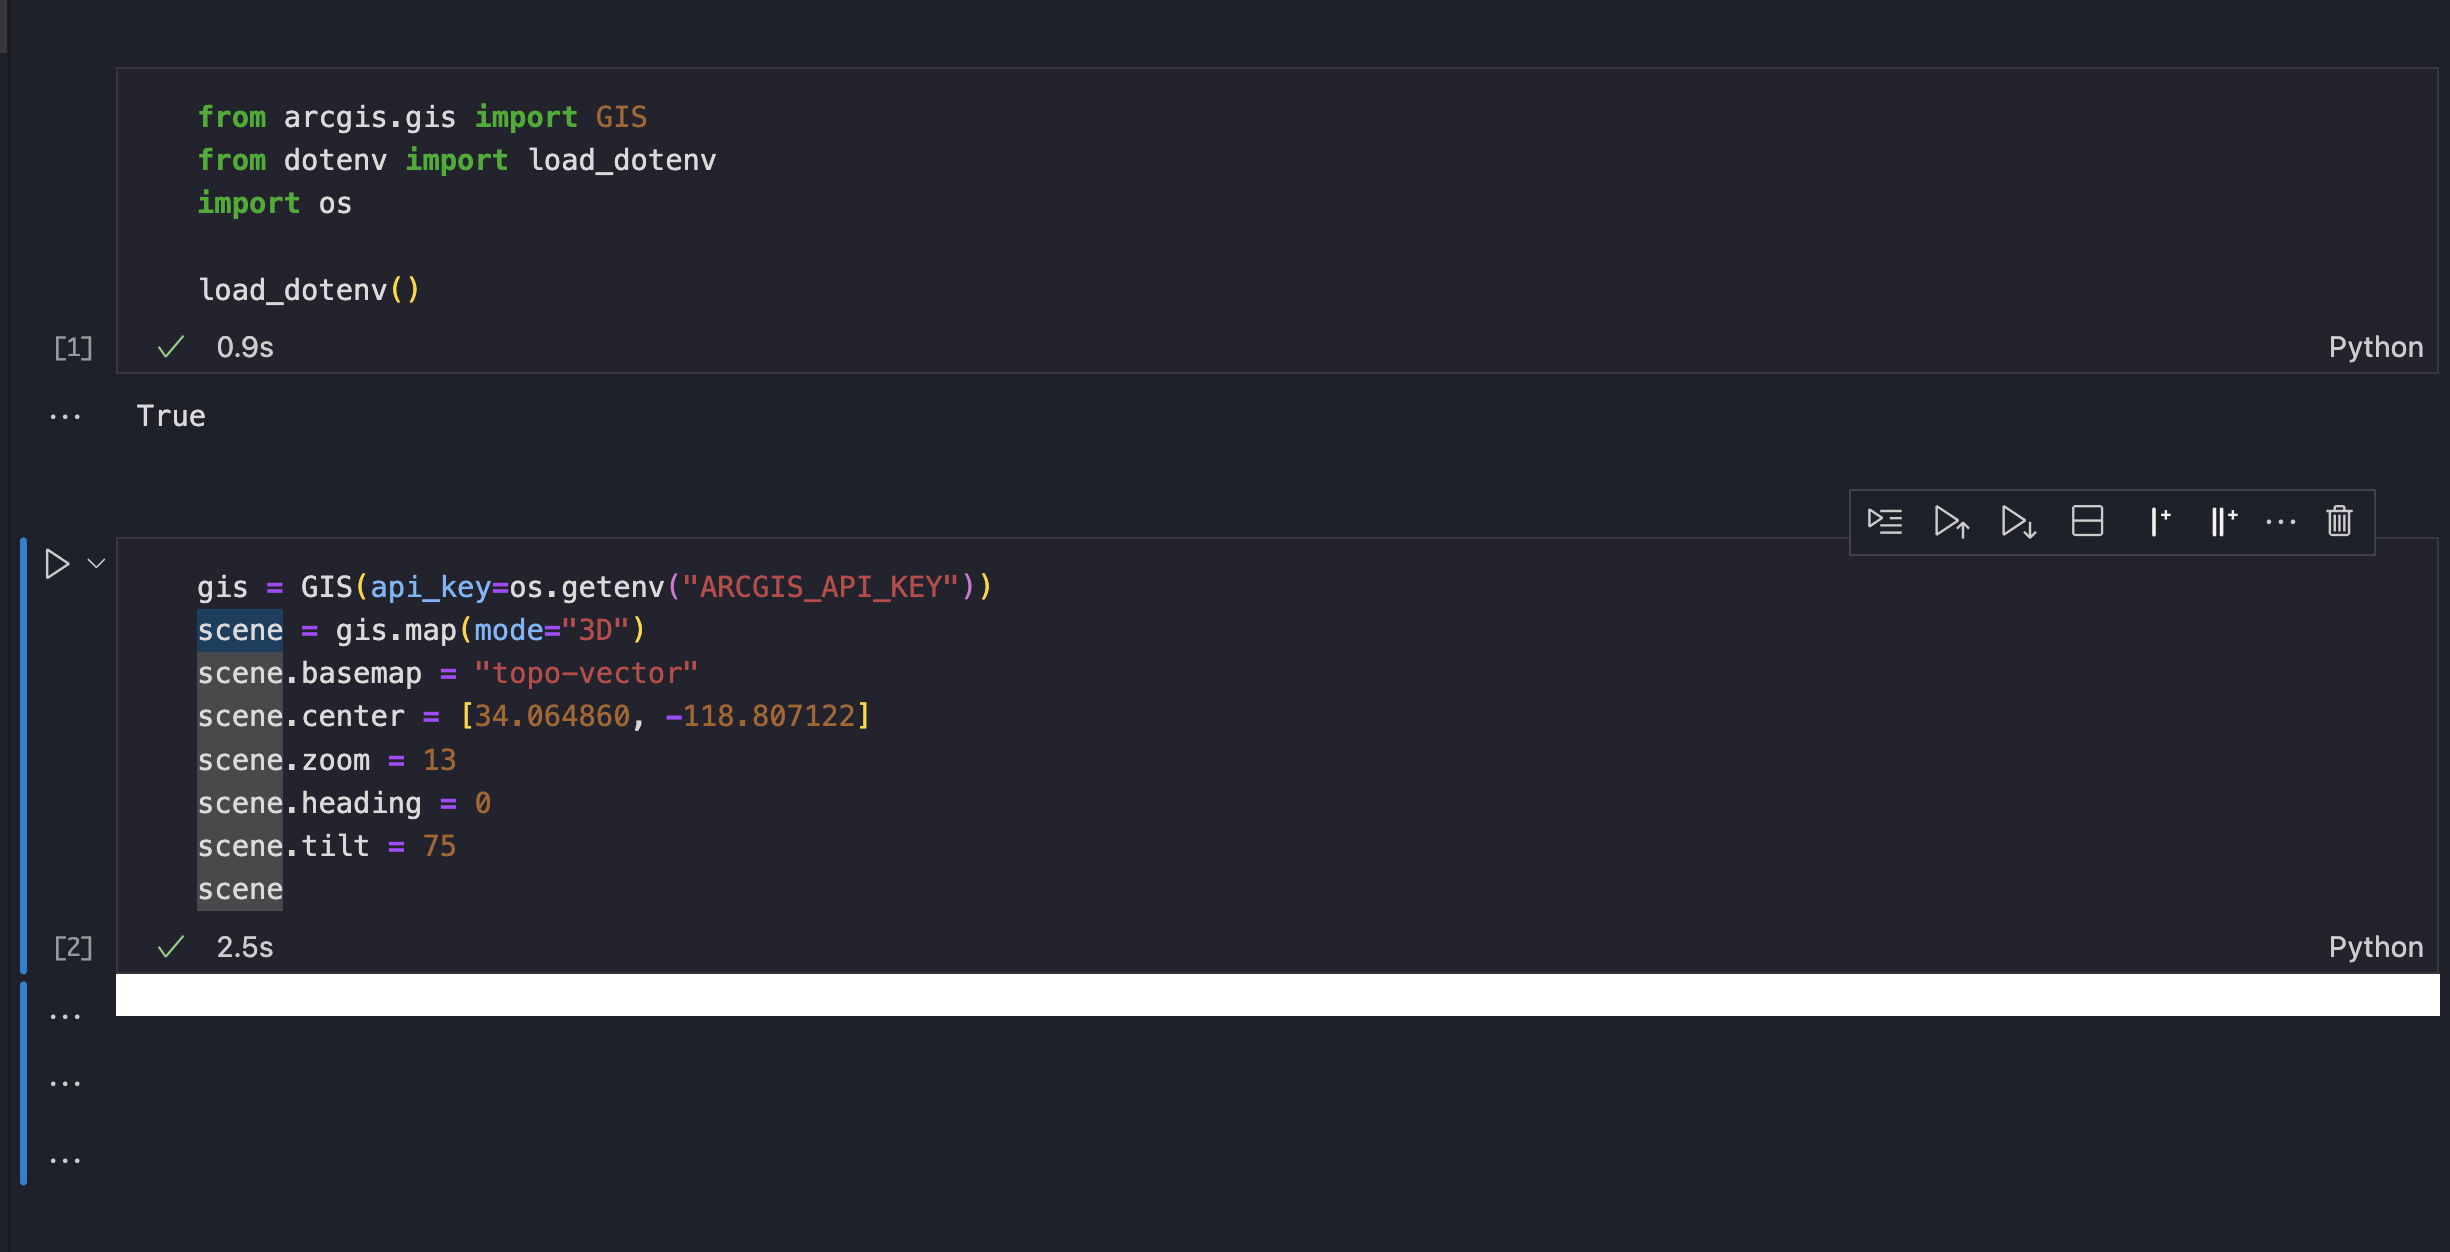Click 'from dotenv import load_dotenv' line
The width and height of the screenshot is (2450, 1252).
[457, 160]
